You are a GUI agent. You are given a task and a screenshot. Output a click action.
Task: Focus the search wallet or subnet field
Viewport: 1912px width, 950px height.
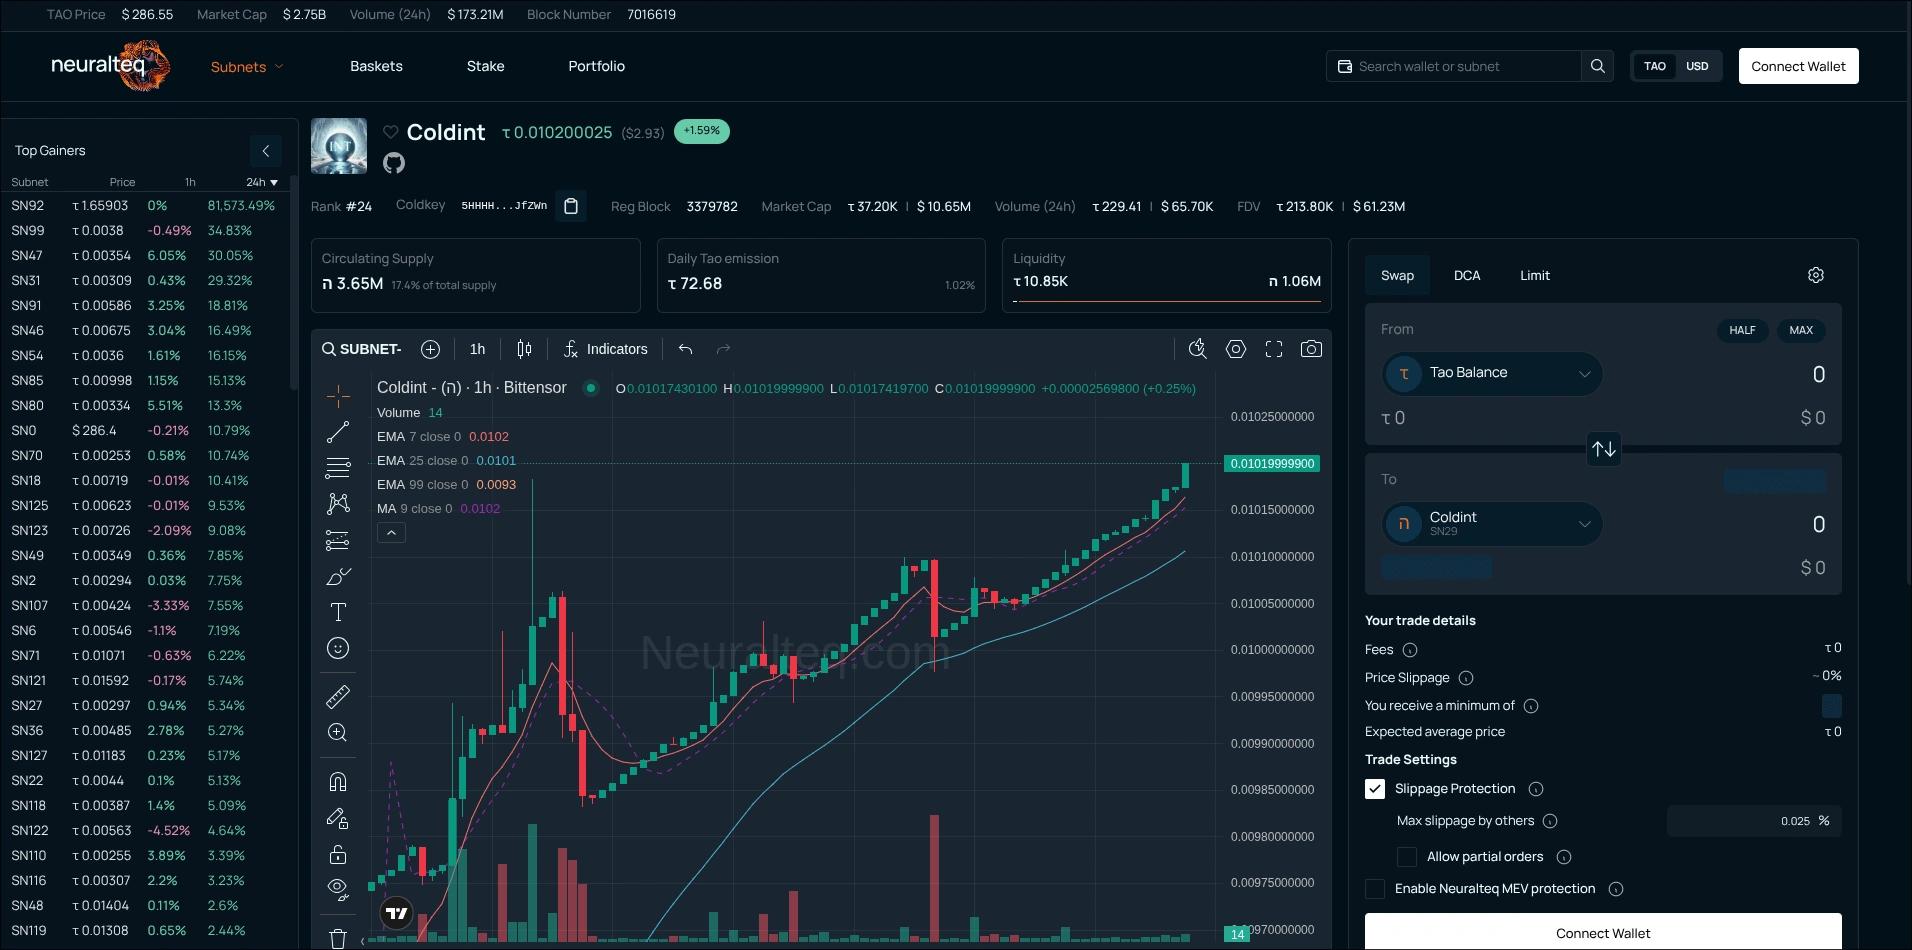click(1453, 66)
